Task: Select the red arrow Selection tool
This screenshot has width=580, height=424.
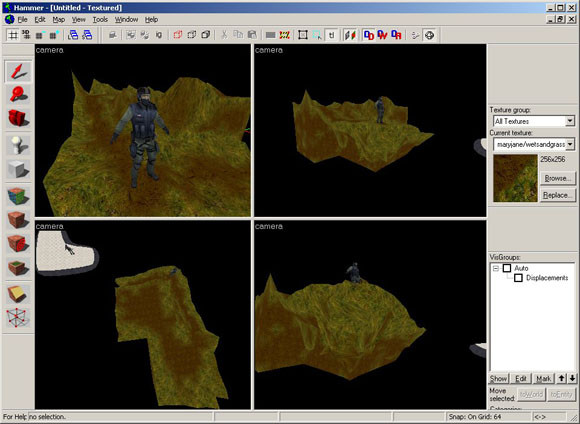Action: (18, 71)
